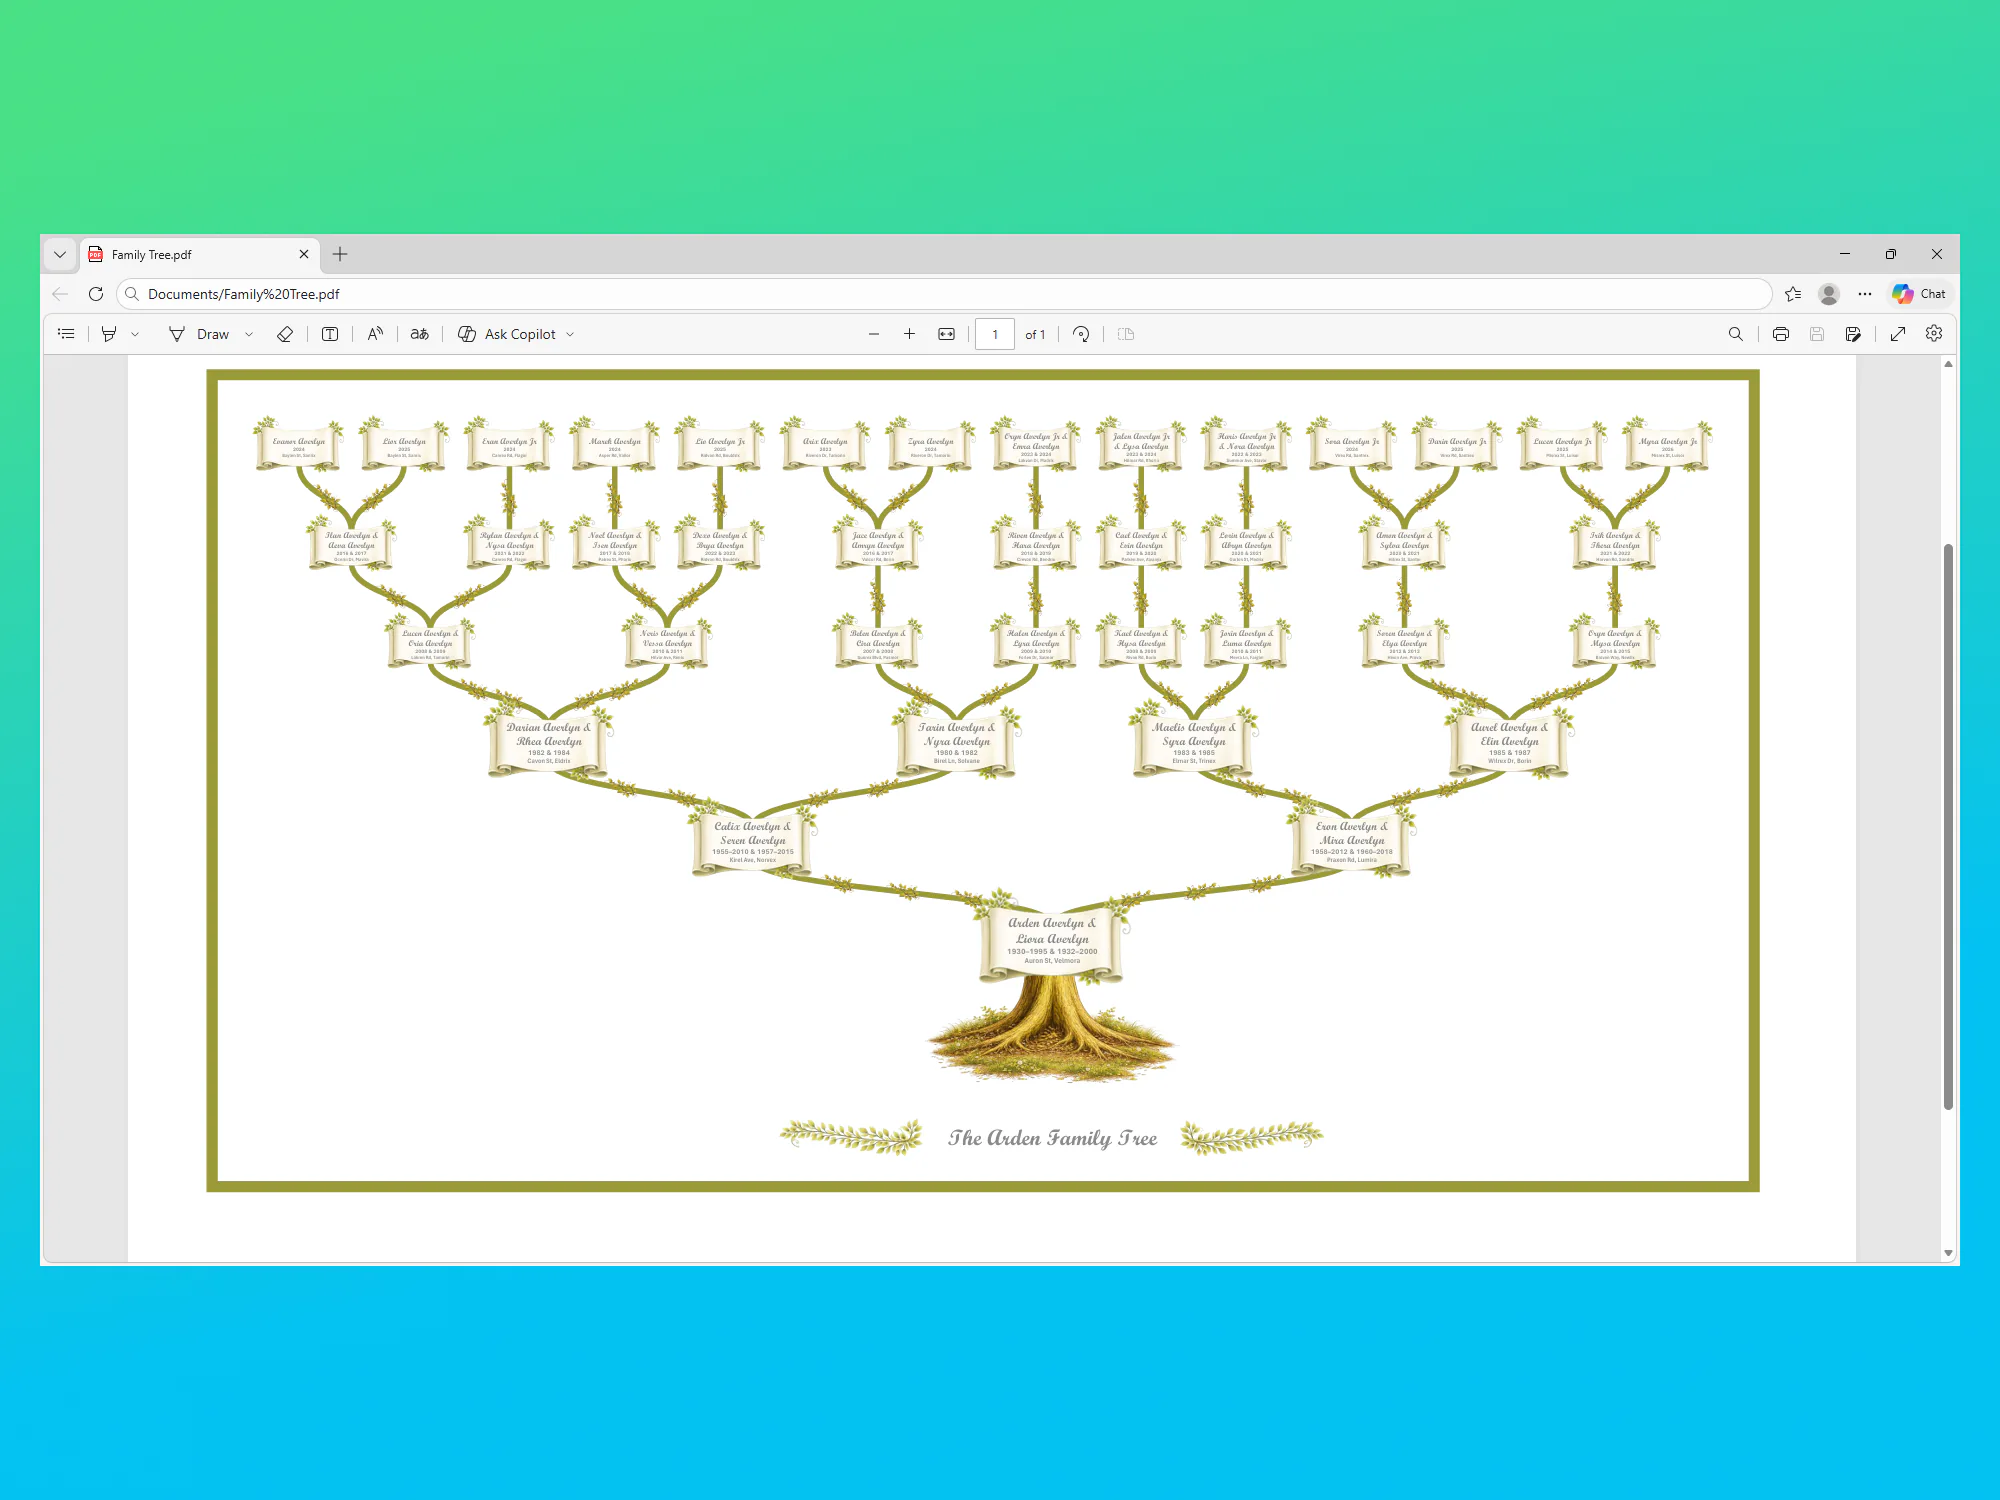Click the Translate icon
Viewport: 2000px width, 1500px height.
(420, 334)
